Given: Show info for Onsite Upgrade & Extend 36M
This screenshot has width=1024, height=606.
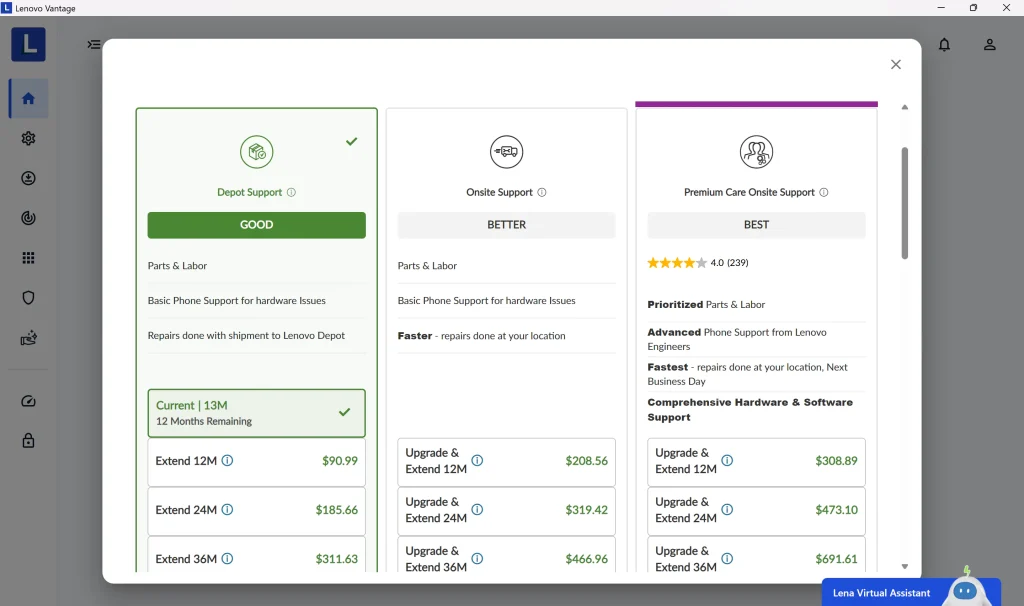Looking at the screenshot, I should pos(477,558).
